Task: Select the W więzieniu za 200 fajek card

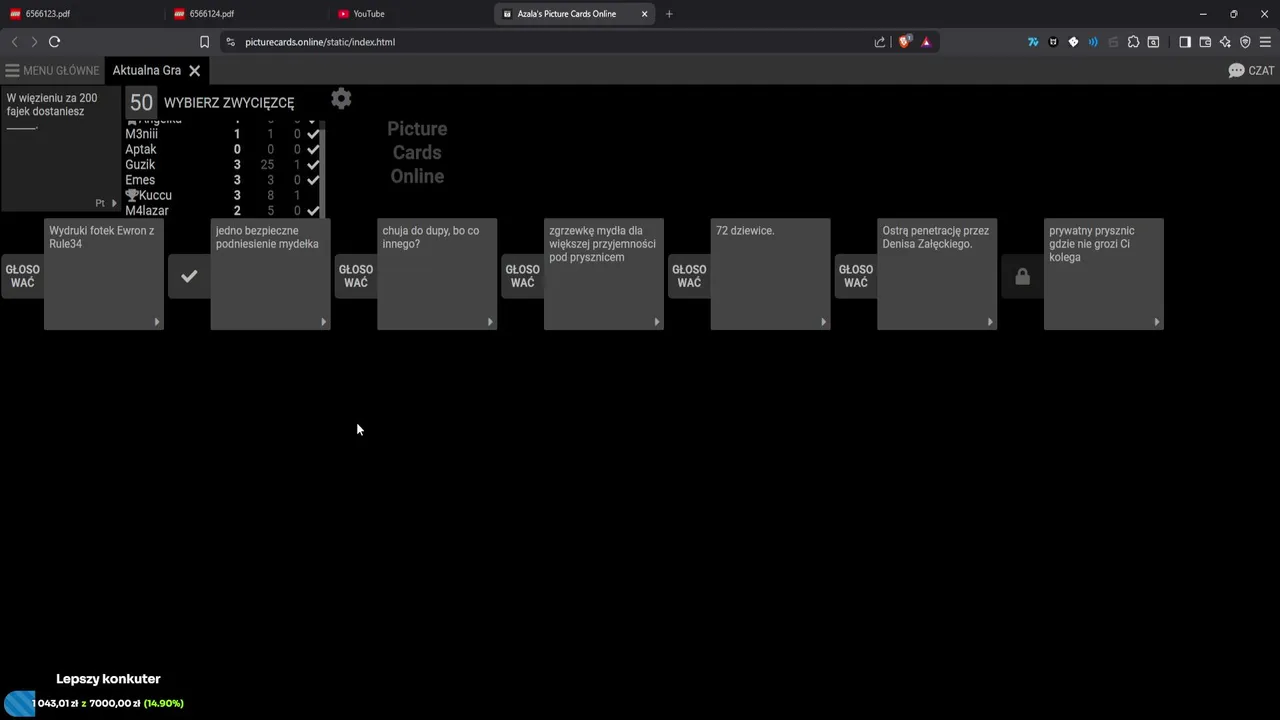Action: [x=61, y=148]
